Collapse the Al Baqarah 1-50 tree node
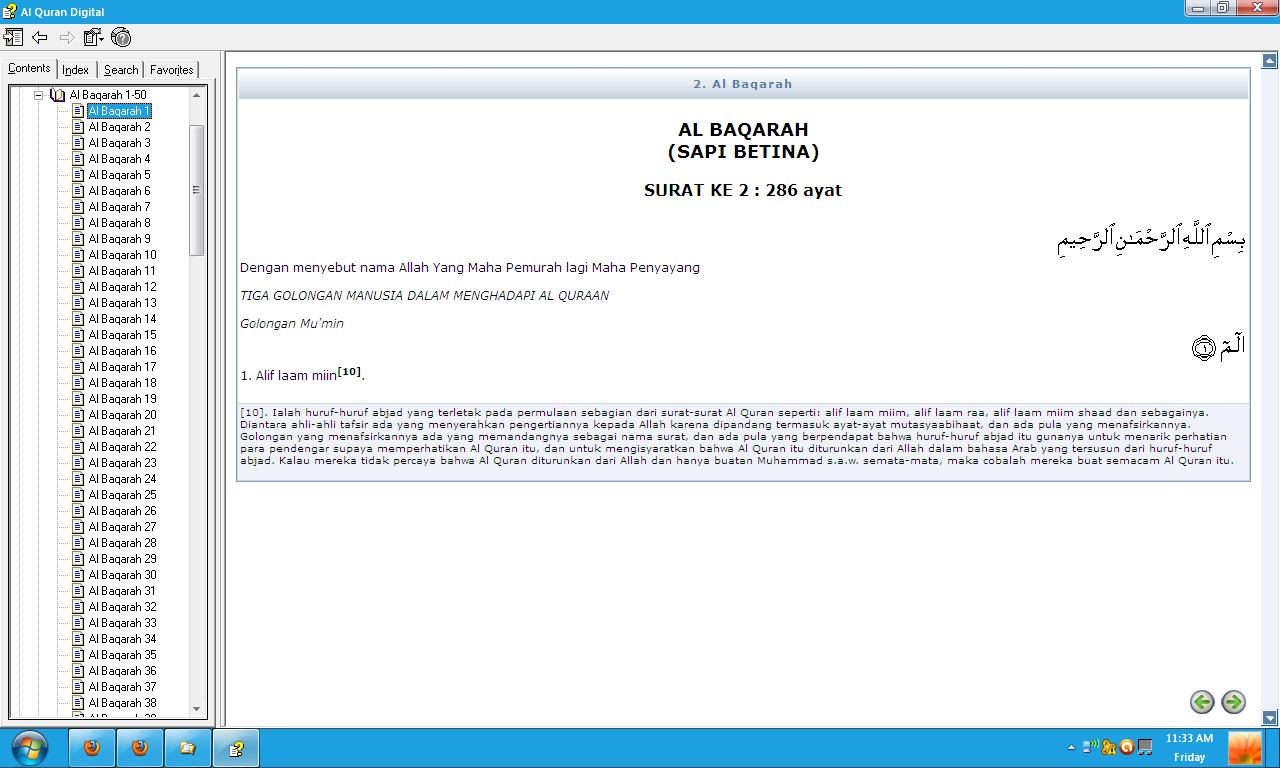 39,95
